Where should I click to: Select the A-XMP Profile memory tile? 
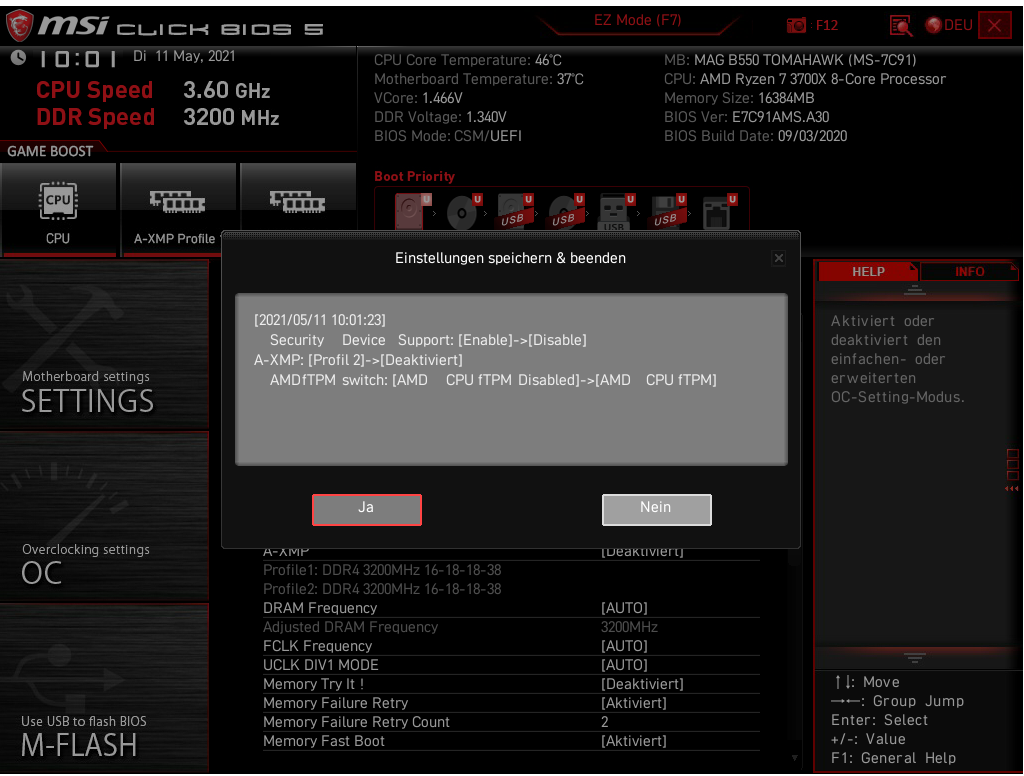tap(178, 210)
